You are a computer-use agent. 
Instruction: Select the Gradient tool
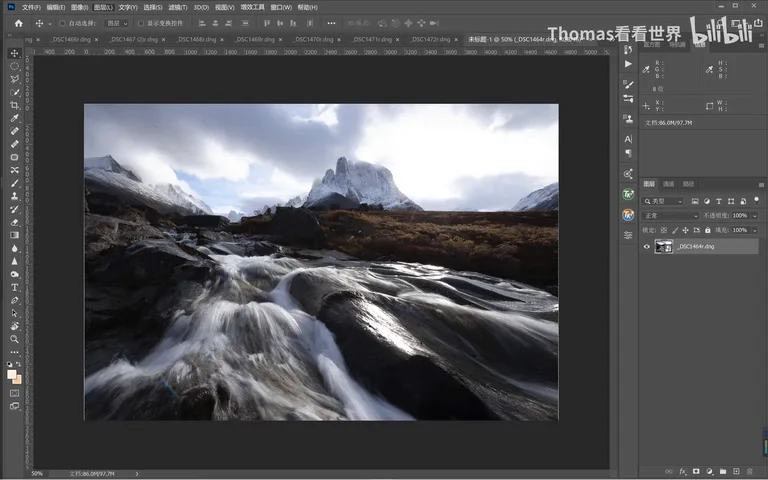click(x=15, y=235)
